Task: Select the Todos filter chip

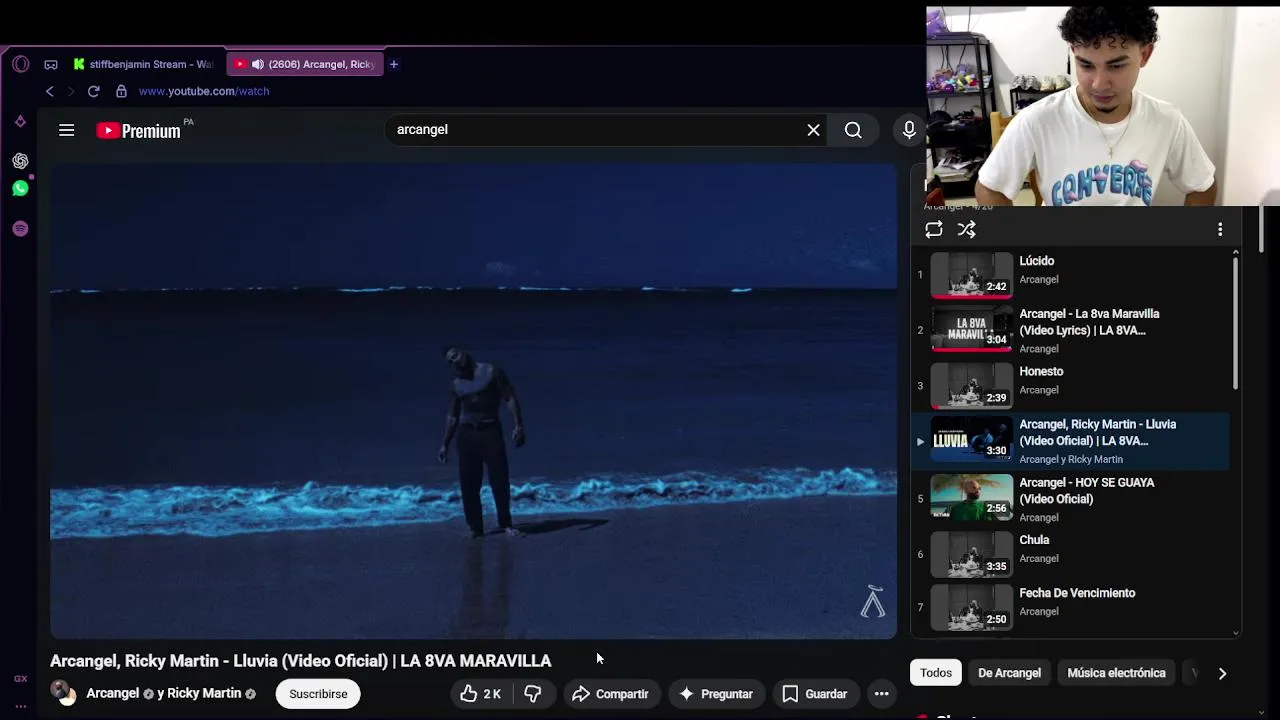Action: point(936,673)
